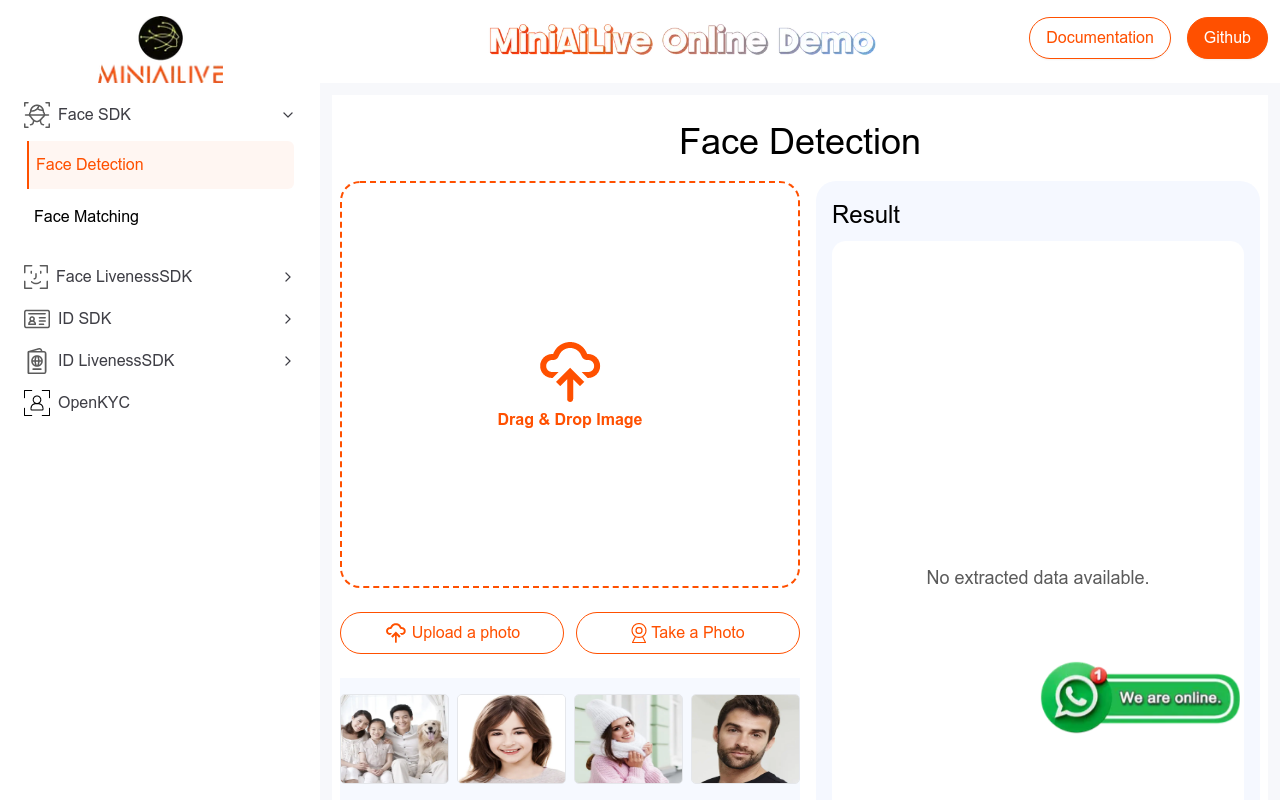
Task: Go to the Github page
Action: point(1227,38)
